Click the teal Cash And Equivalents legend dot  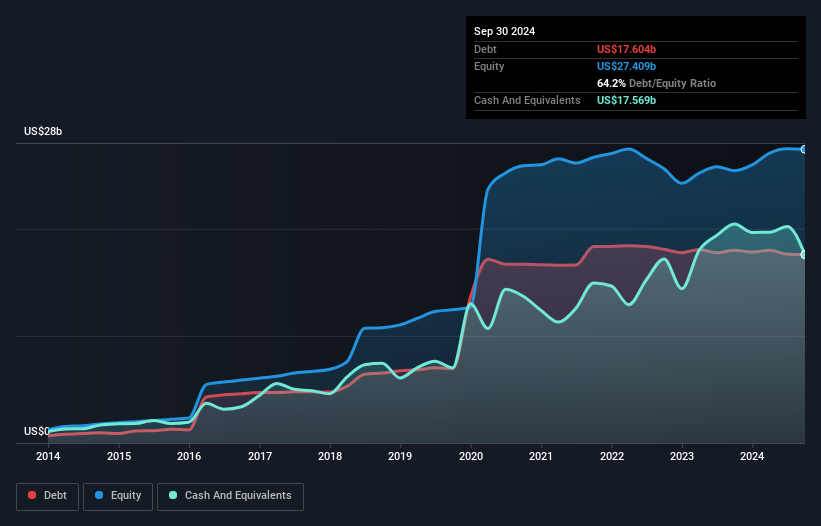tap(173, 495)
